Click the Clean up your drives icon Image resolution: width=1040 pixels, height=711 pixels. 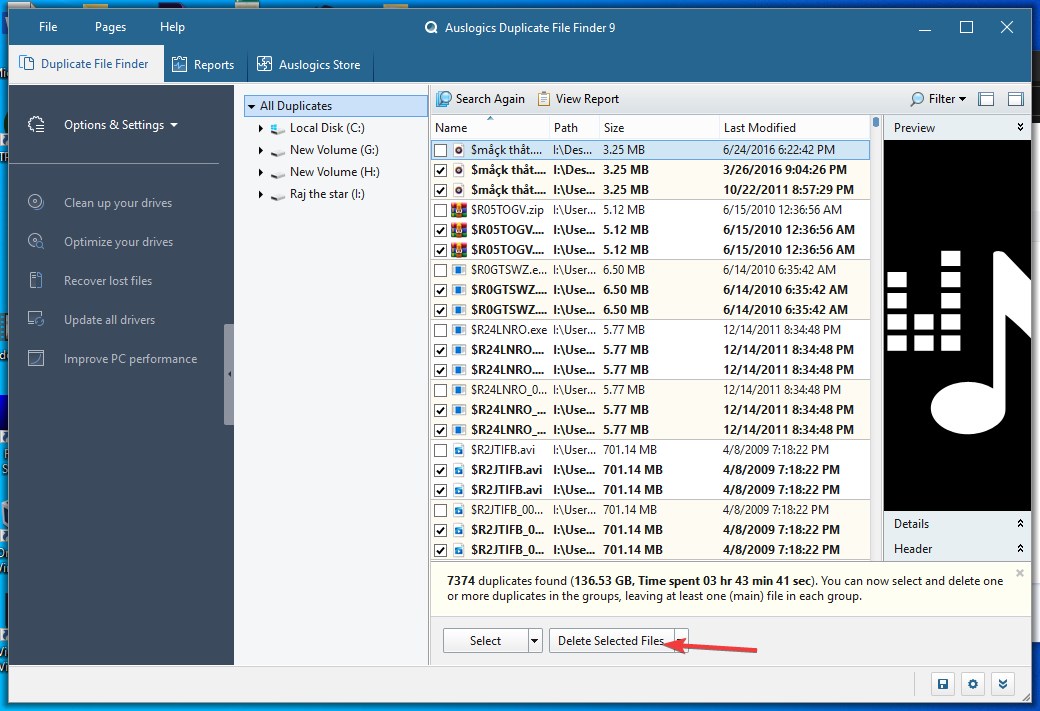(36, 202)
